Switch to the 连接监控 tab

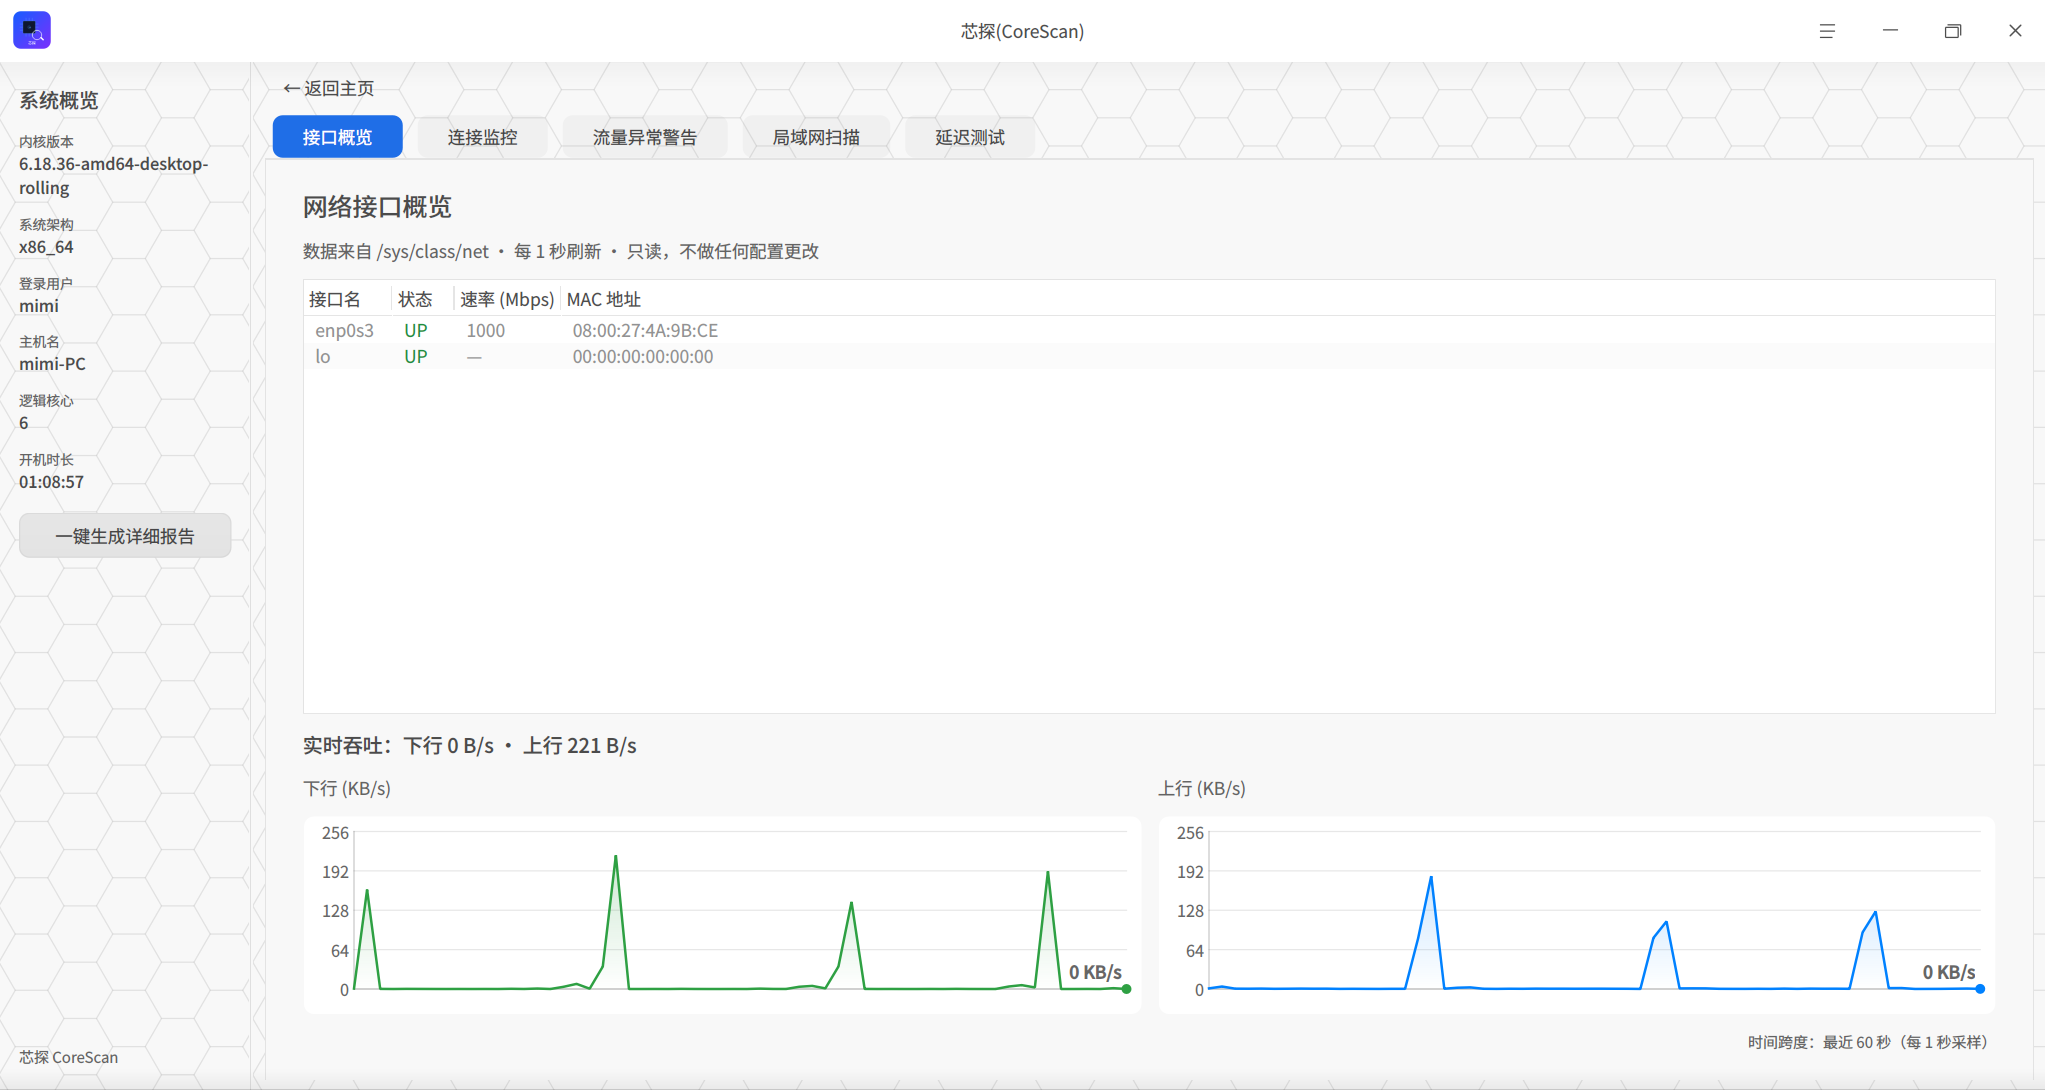tap(482, 137)
